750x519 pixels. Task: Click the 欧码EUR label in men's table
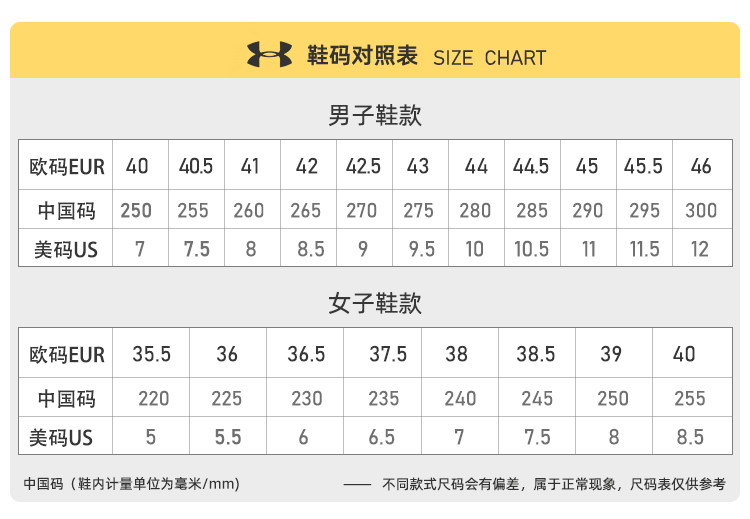click(67, 167)
